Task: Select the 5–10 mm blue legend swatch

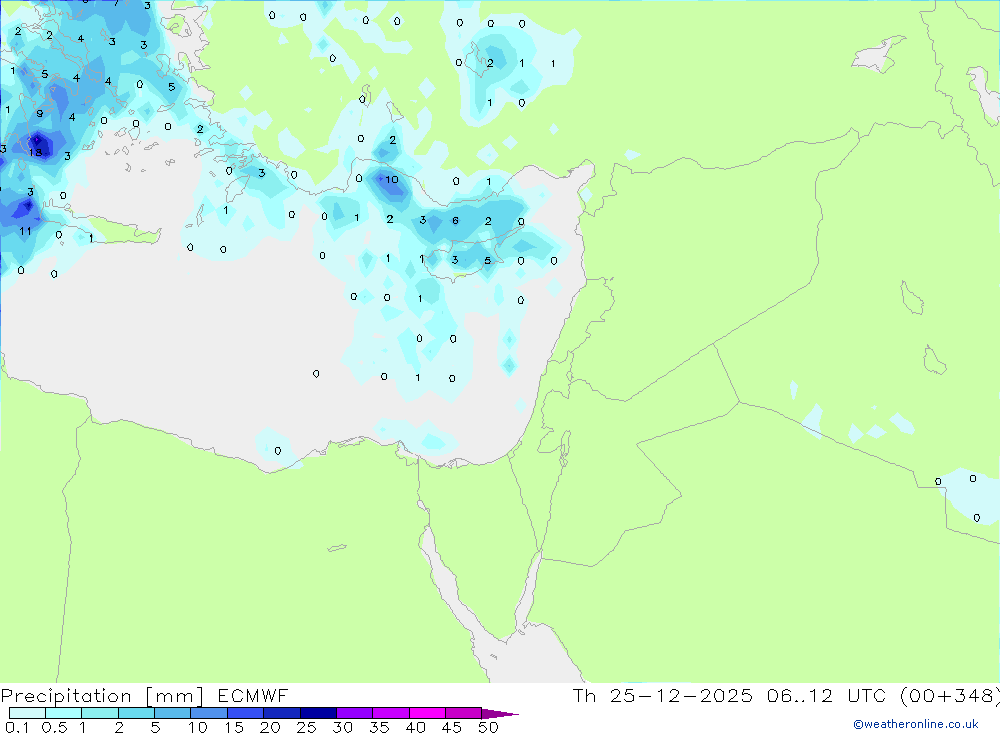Action: pos(173,713)
